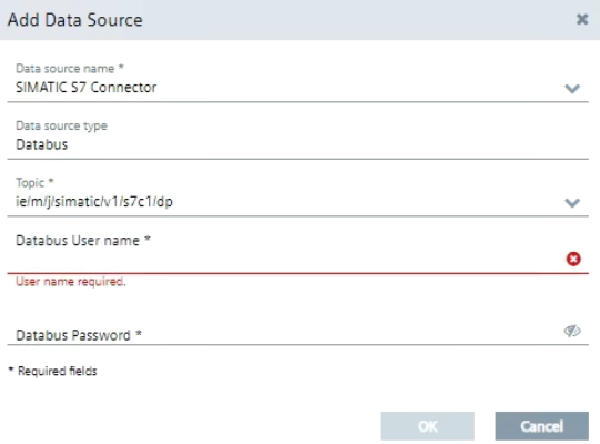
Task: Close the Add Data Source dialog
Action: coord(582,19)
